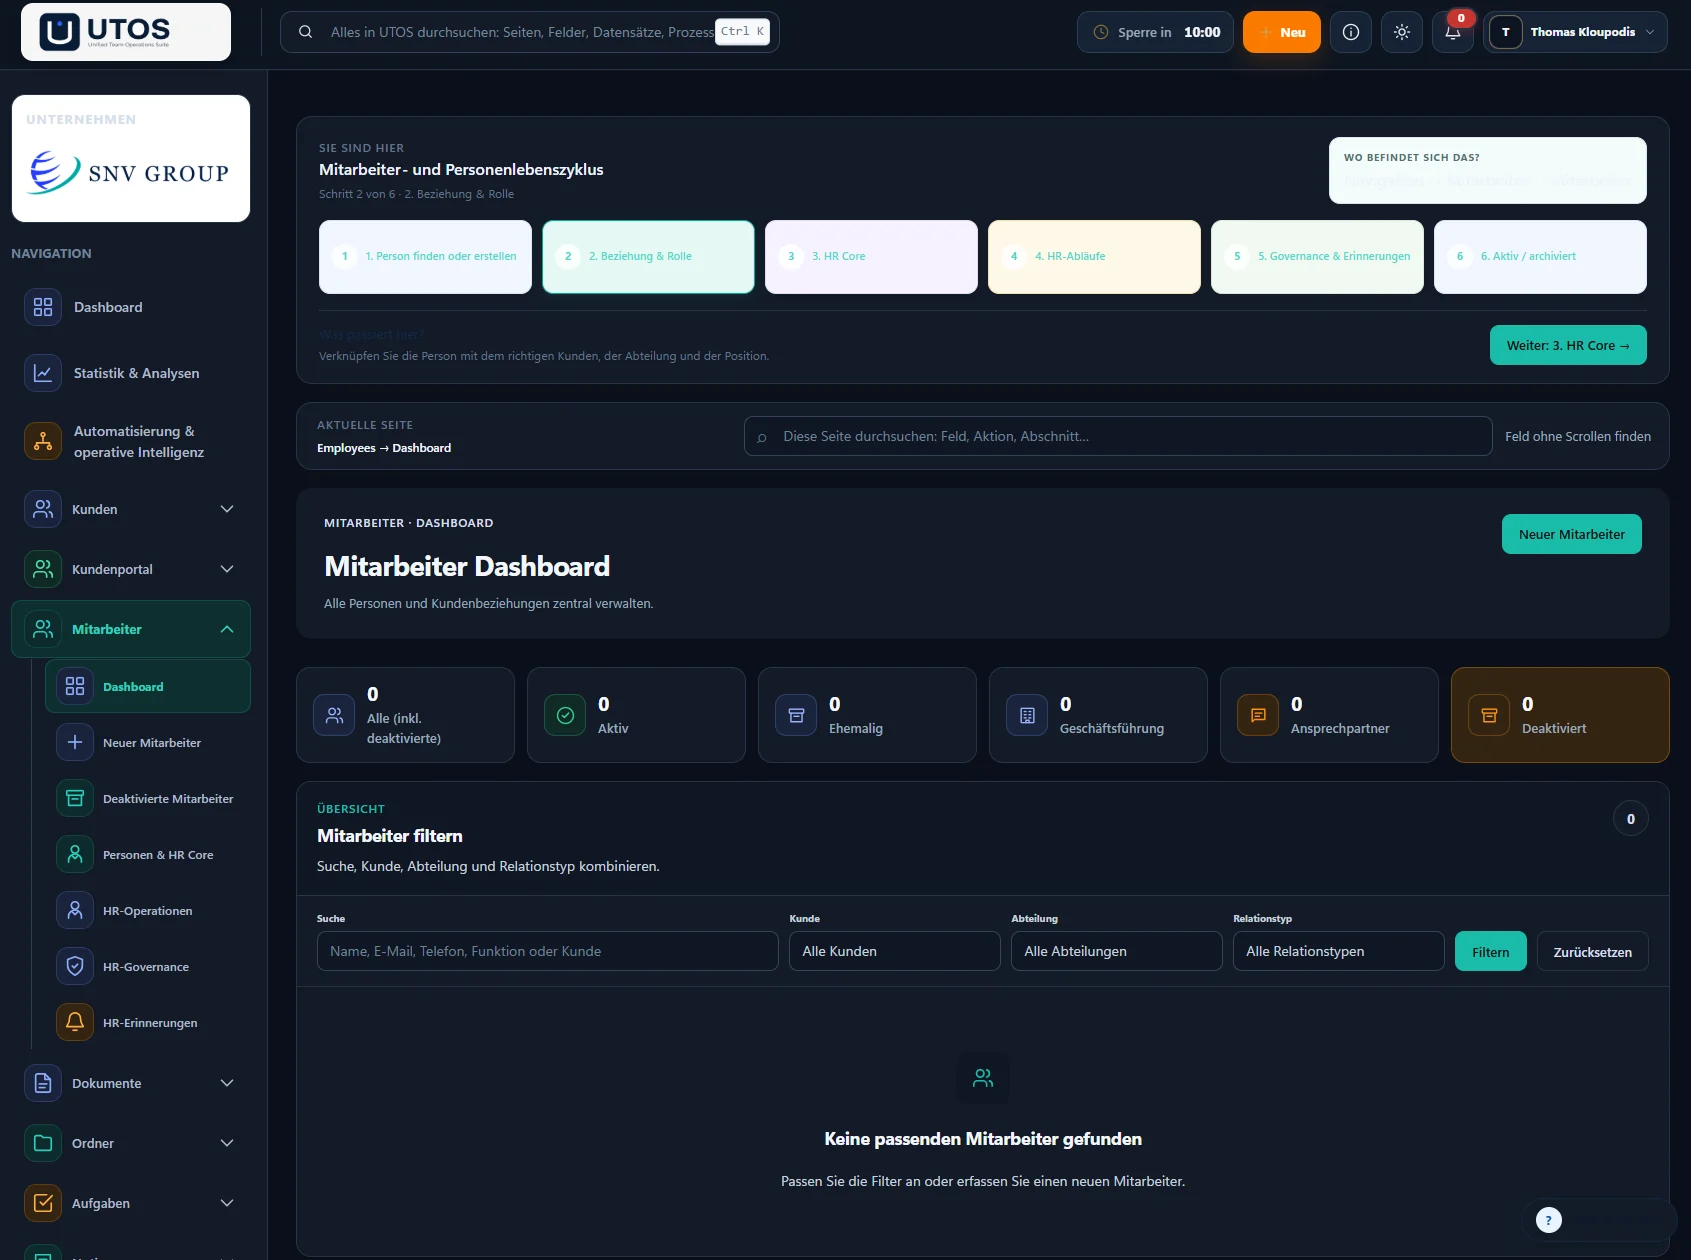Click the Ansprechpartner message stat icon
Screen dimensions: 1691x1260
[1258, 715]
